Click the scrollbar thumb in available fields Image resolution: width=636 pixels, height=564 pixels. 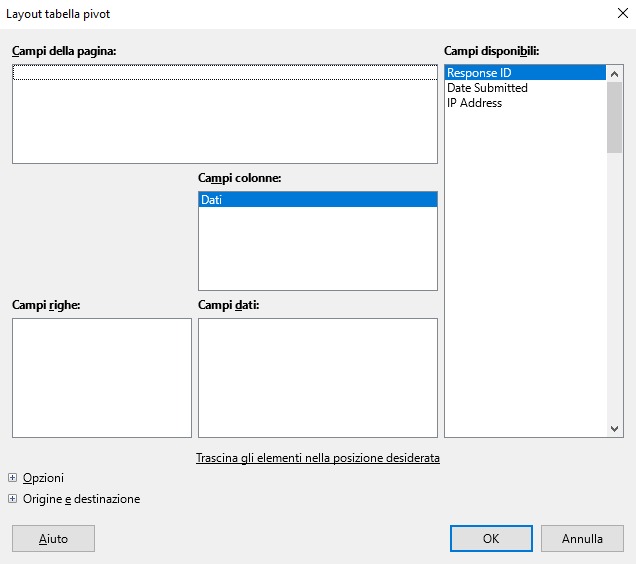(614, 117)
